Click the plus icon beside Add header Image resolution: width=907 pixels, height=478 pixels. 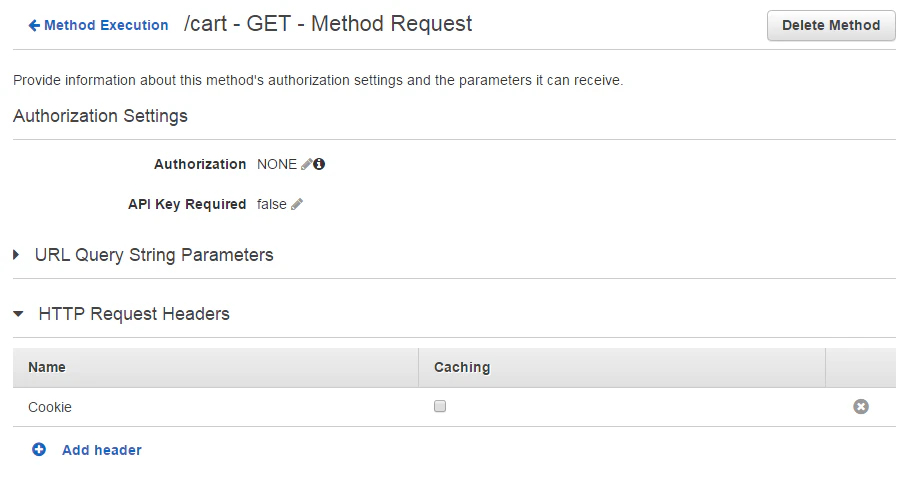click(x=39, y=450)
